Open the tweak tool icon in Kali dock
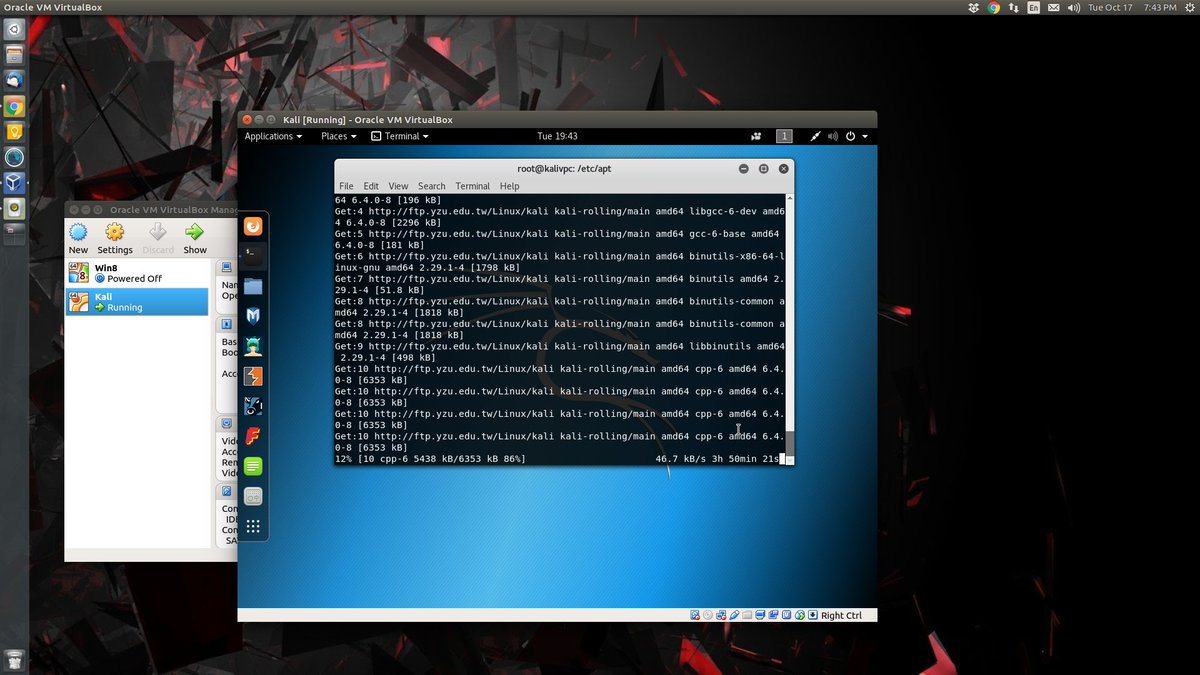Viewport: 1200px width, 675px height. click(253, 496)
